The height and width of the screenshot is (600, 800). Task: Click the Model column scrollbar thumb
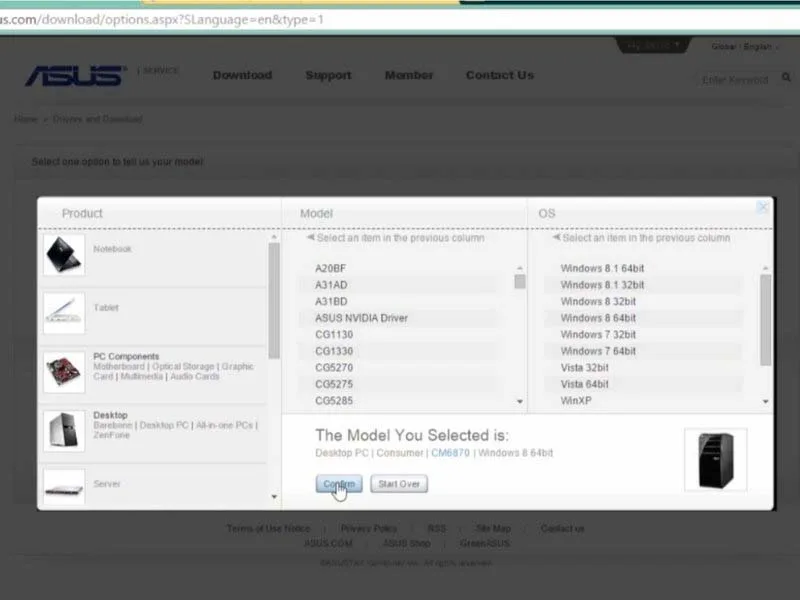[520, 282]
